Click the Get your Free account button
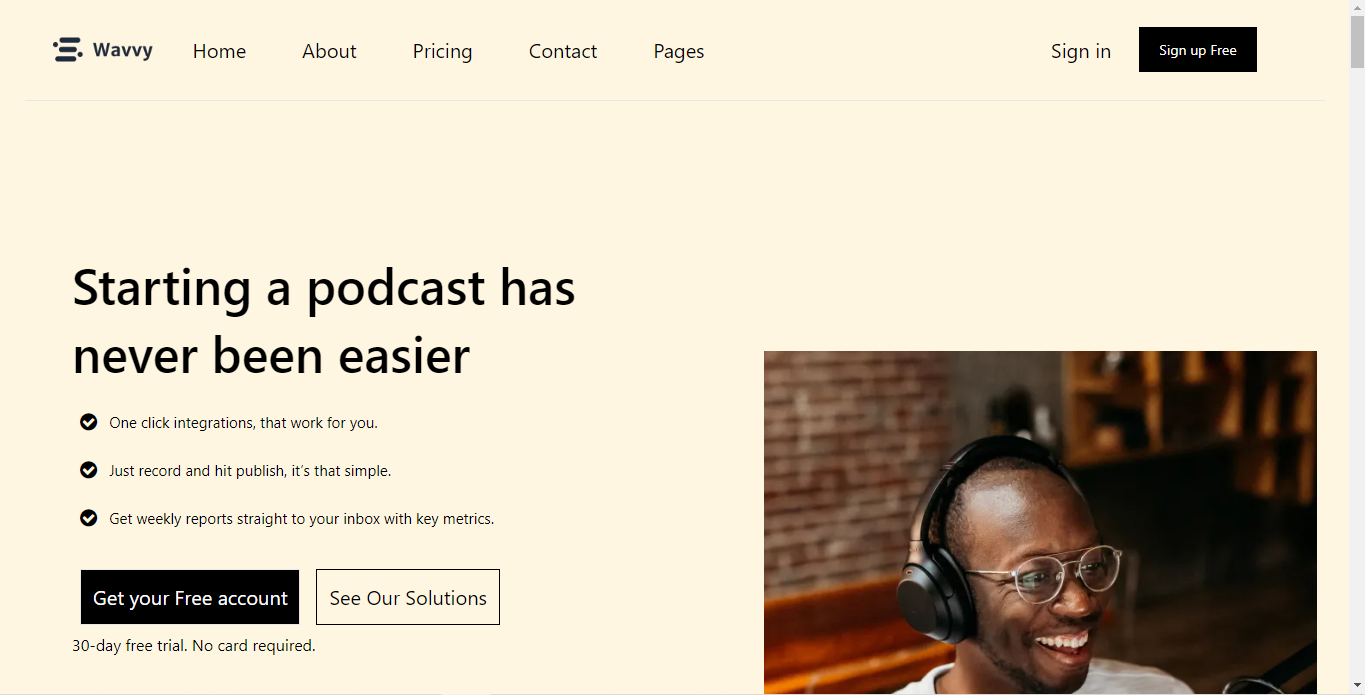This screenshot has height=695, width=1365. click(x=190, y=598)
